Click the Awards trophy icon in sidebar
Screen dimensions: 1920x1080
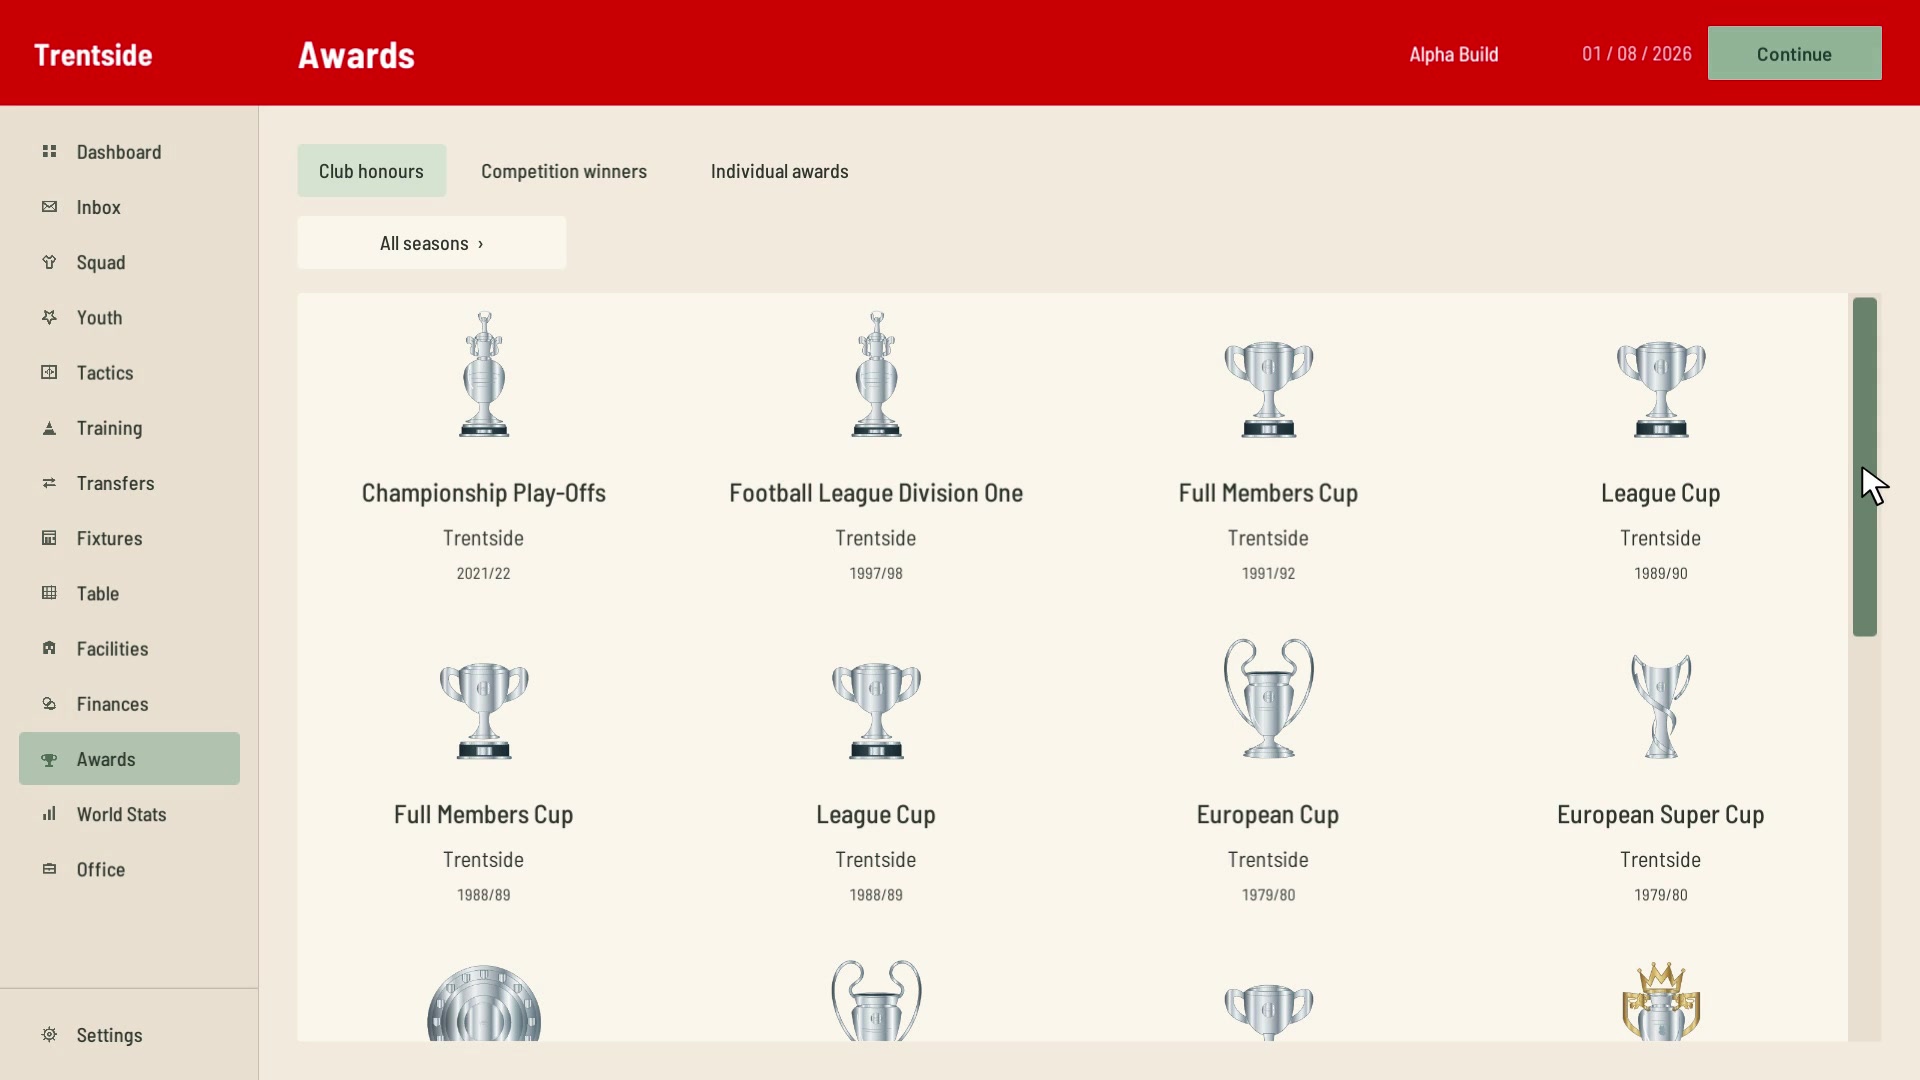pyautogui.click(x=49, y=759)
